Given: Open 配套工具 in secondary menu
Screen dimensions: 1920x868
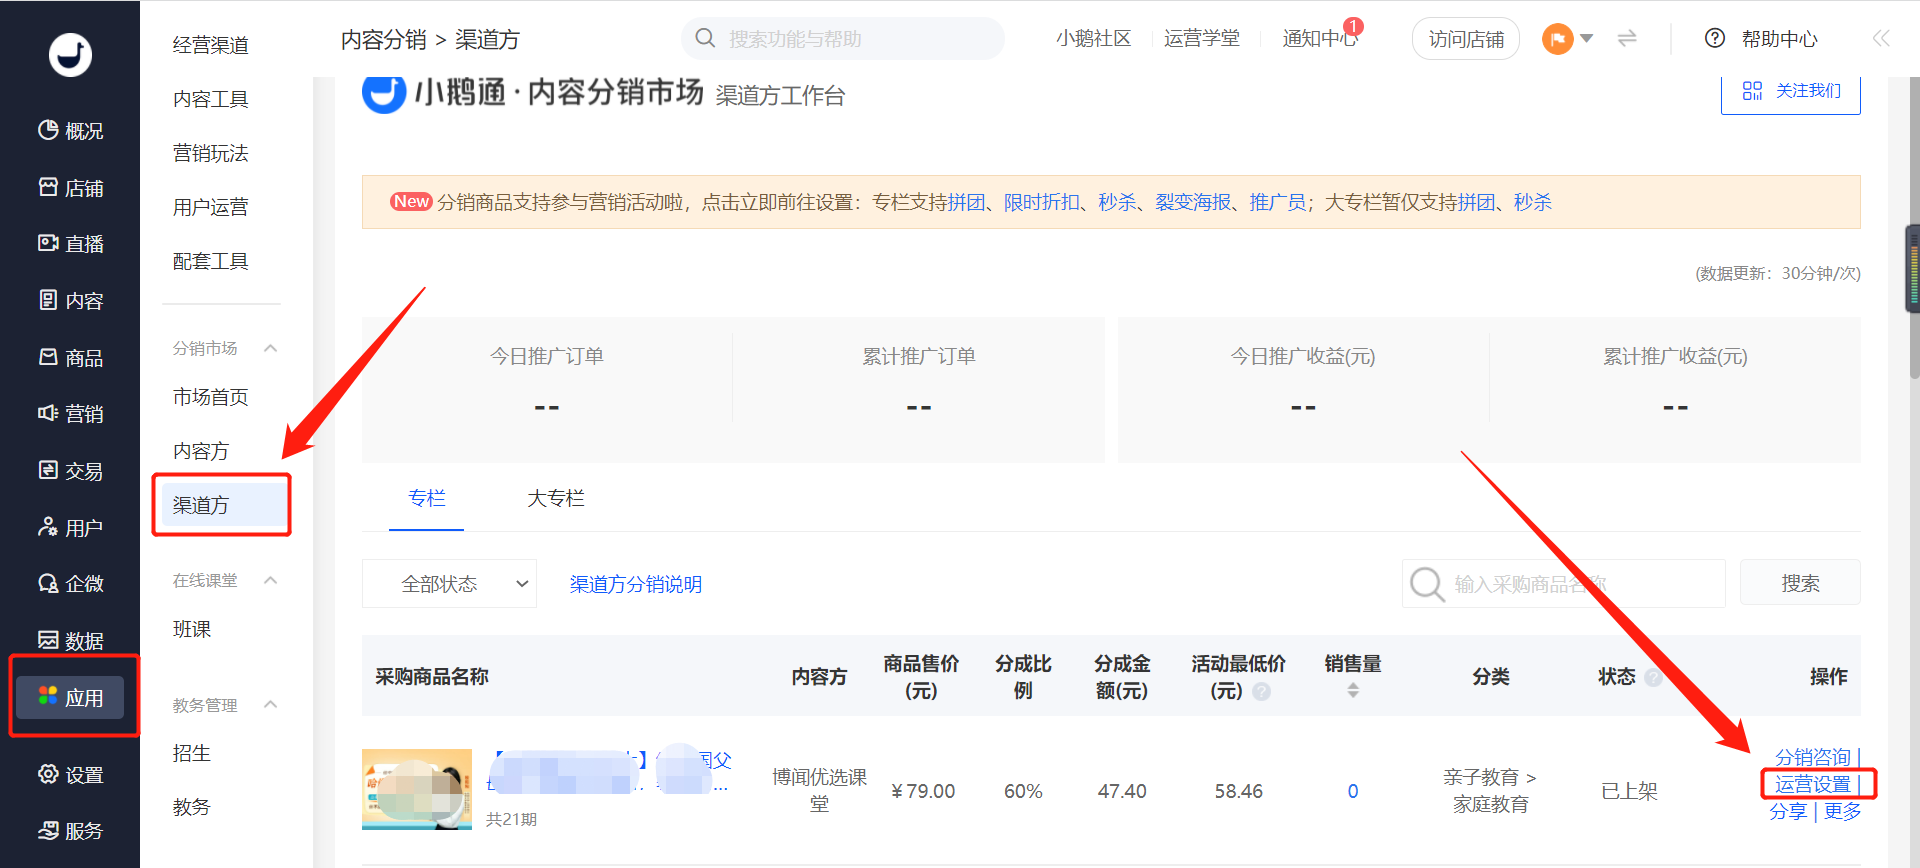Looking at the screenshot, I should tap(210, 261).
